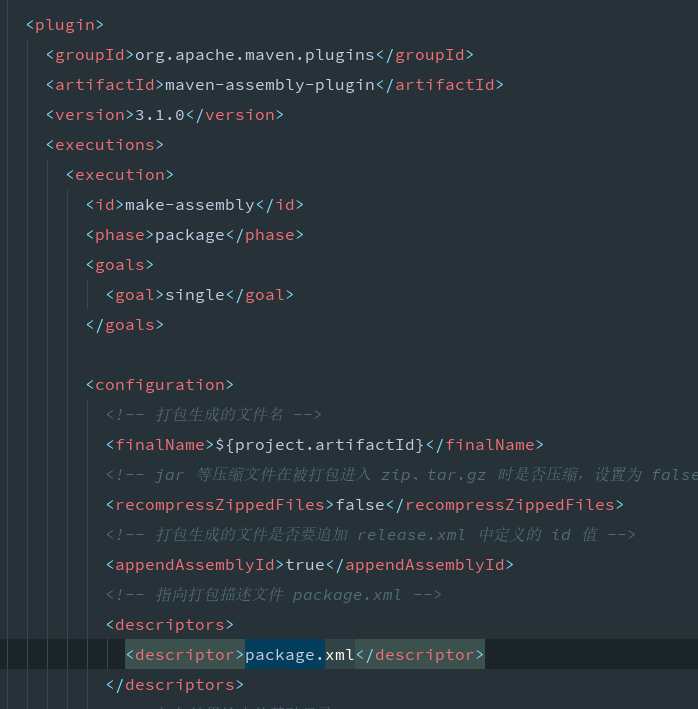Click the executions opening tag
The height and width of the screenshot is (709, 698).
pos(104,145)
